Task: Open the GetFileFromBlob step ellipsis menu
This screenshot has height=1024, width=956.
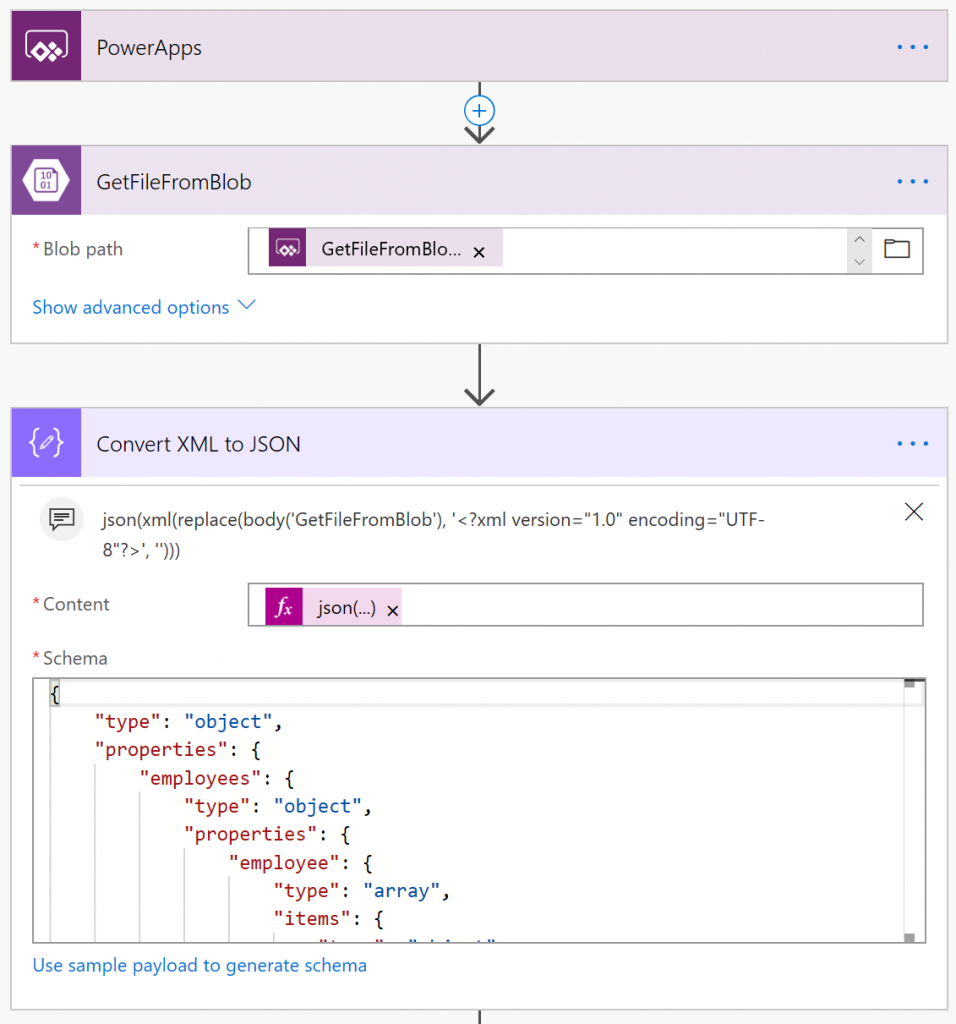Action: click(x=912, y=182)
